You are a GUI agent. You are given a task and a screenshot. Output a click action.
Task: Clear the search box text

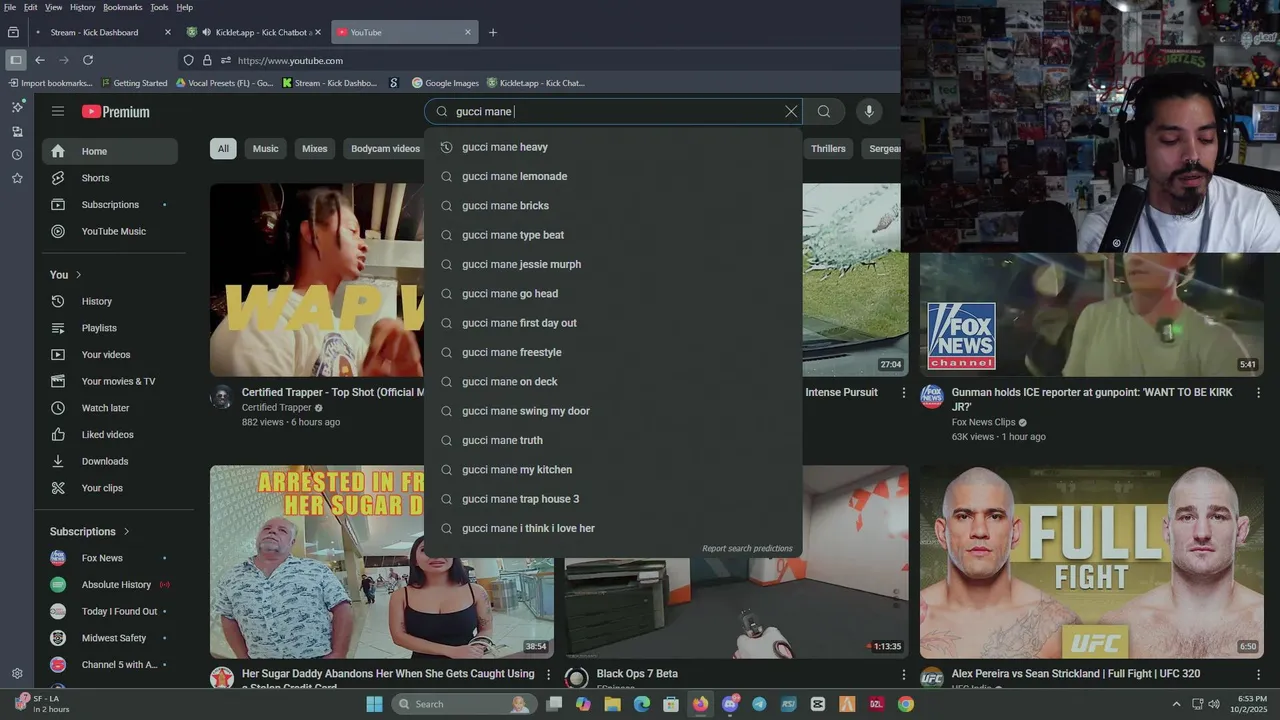(791, 112)
